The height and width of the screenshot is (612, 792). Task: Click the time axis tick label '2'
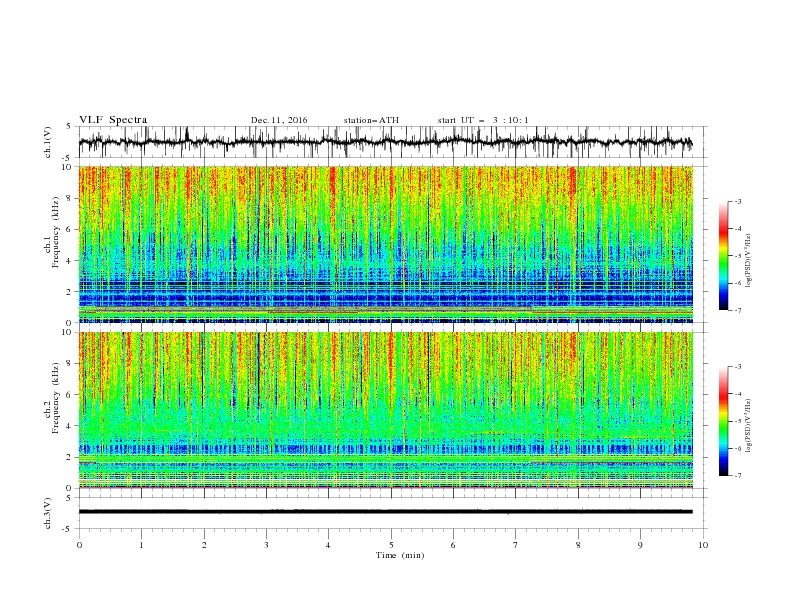click(204, 545)
